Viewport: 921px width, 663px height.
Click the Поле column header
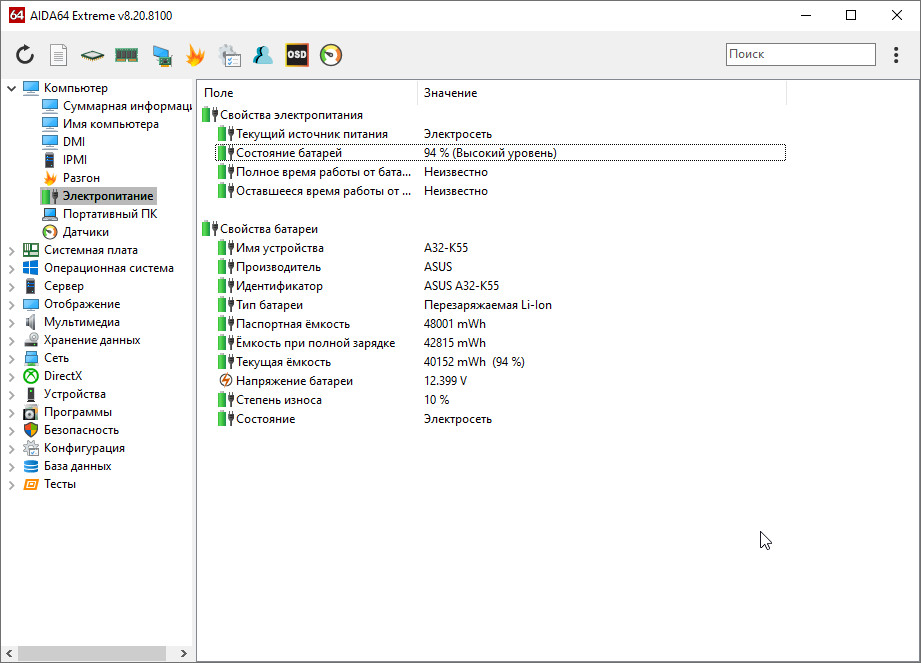tap(305, 93)
